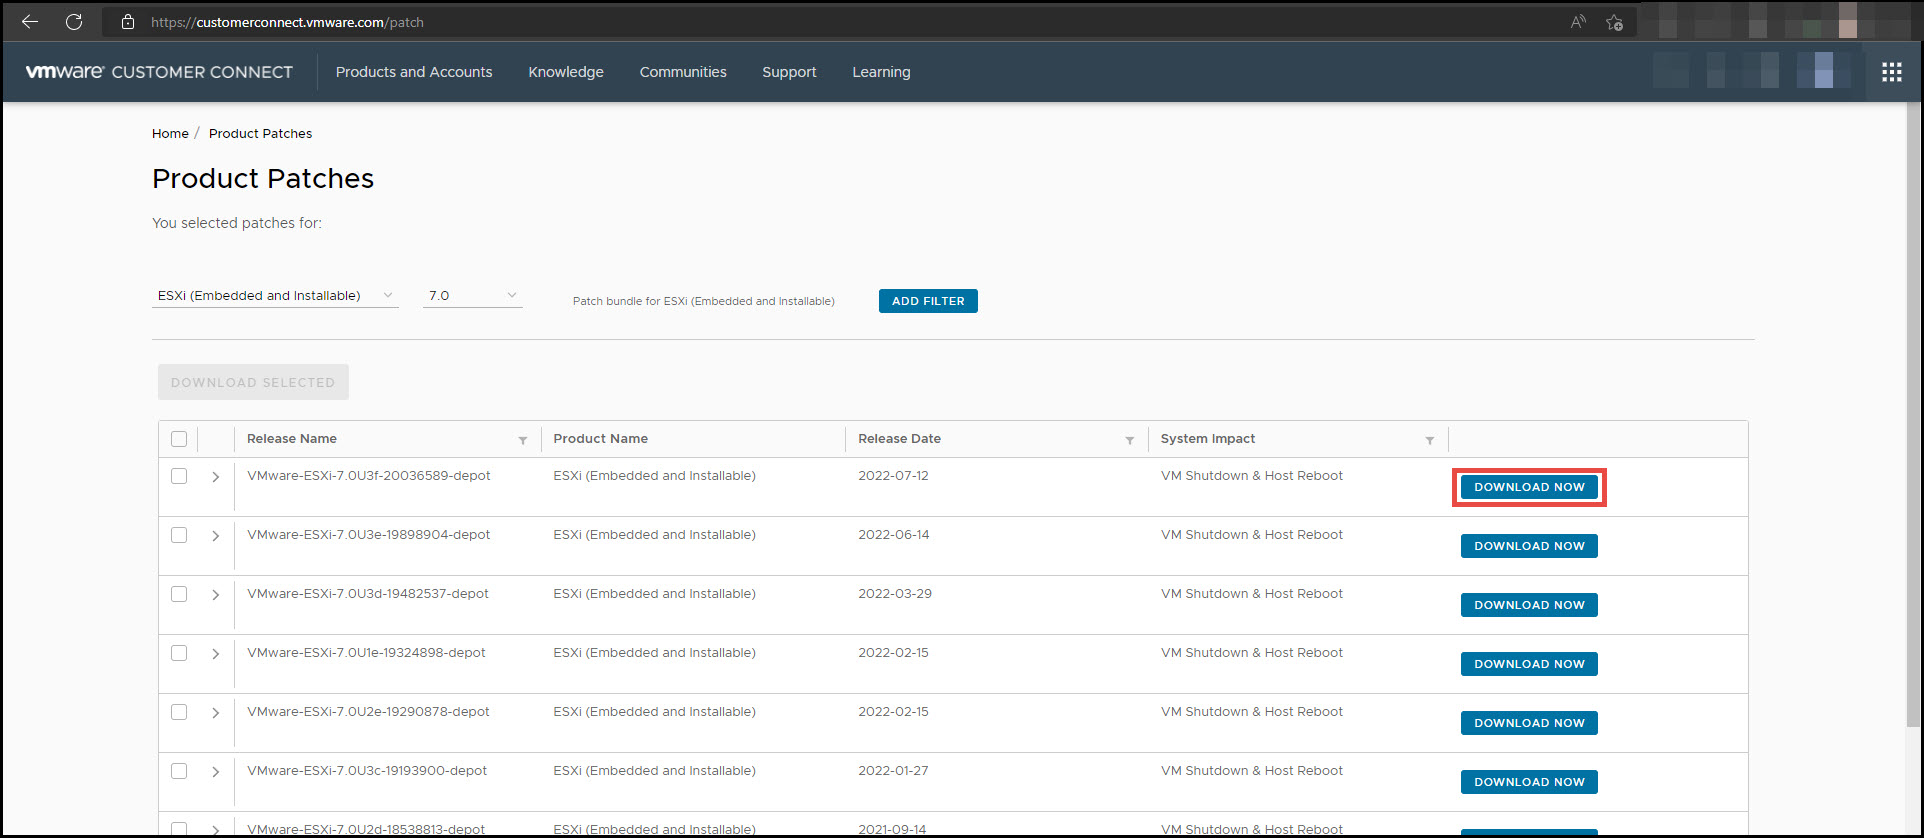Select all patches with header checkbox
Screen dimensions: 1924x838
[179, 439]
